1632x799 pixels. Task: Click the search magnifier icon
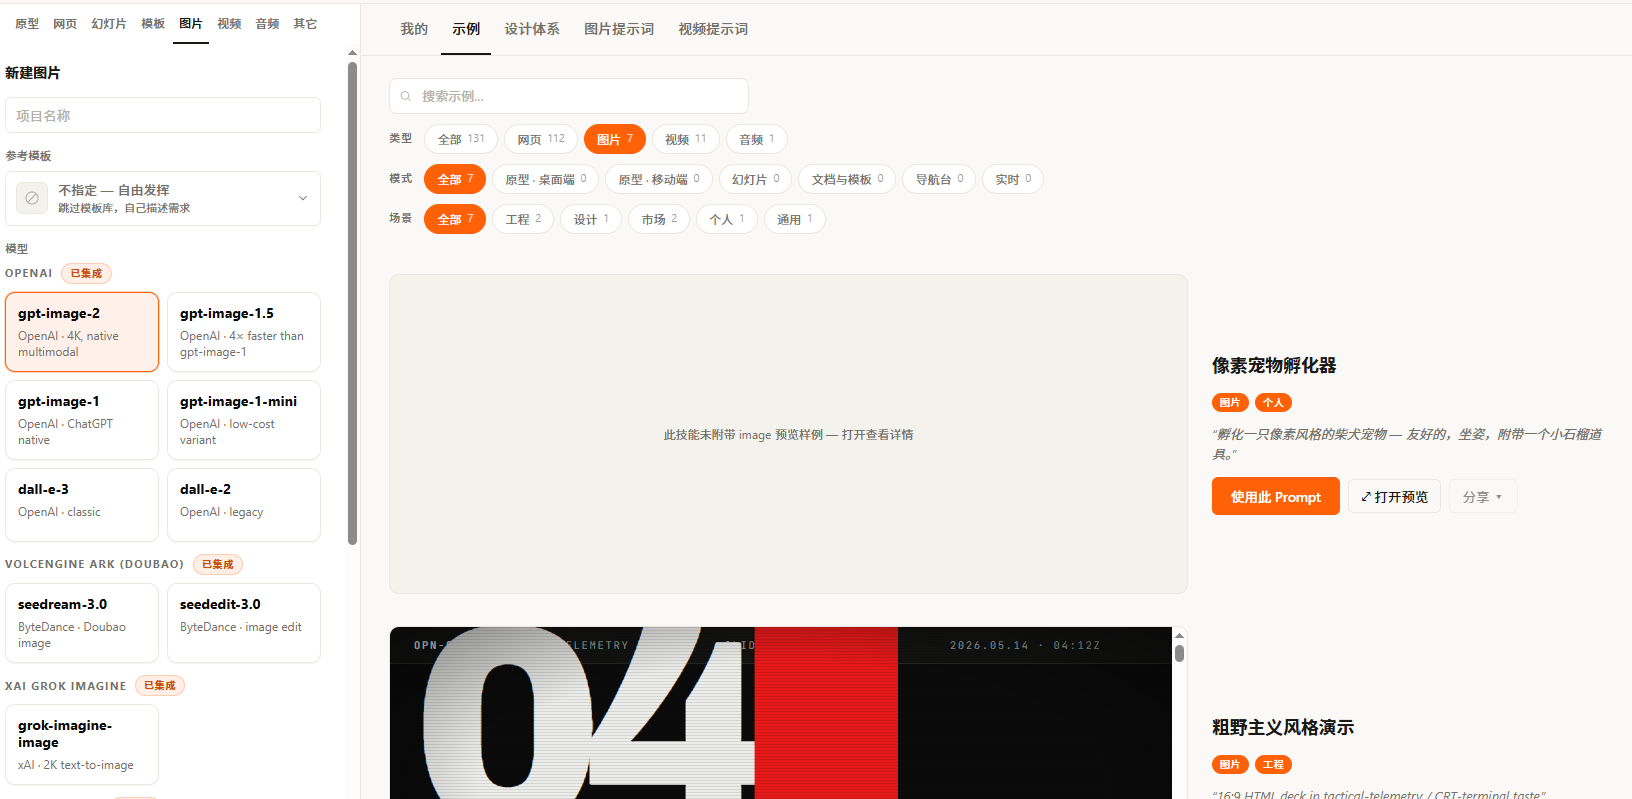[406, 96]
